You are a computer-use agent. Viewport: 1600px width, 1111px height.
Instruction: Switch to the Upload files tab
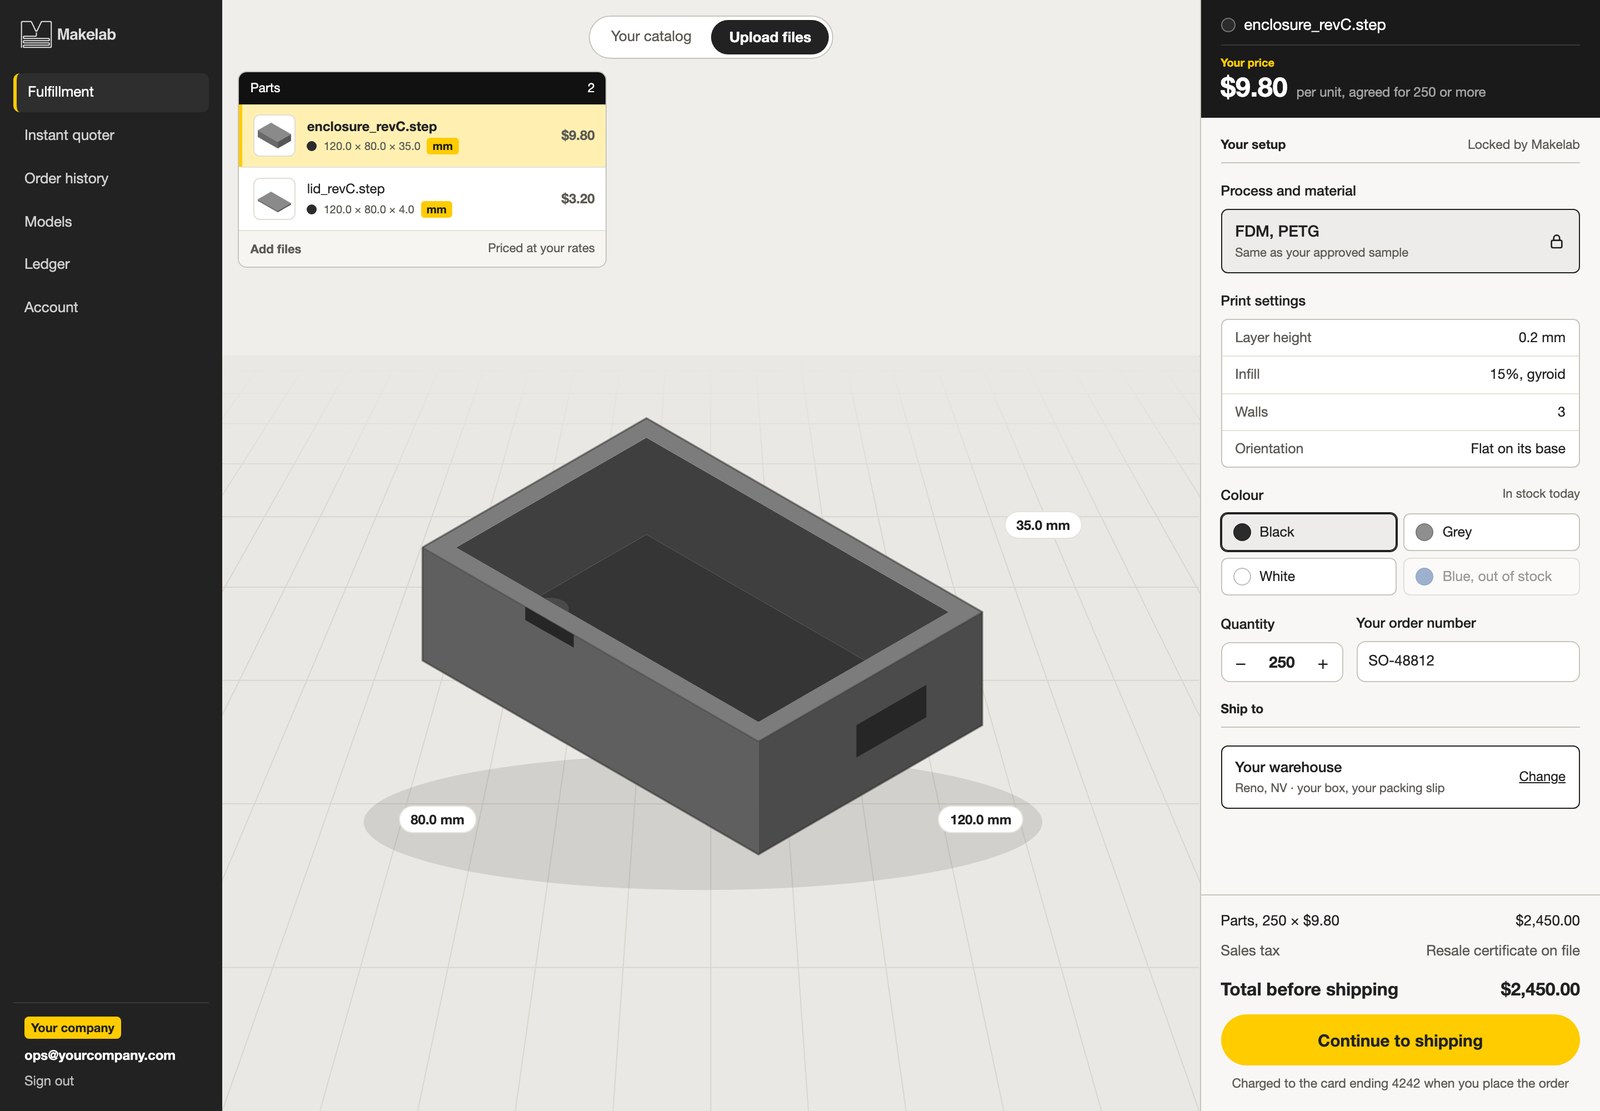click(x=770, y=37)
